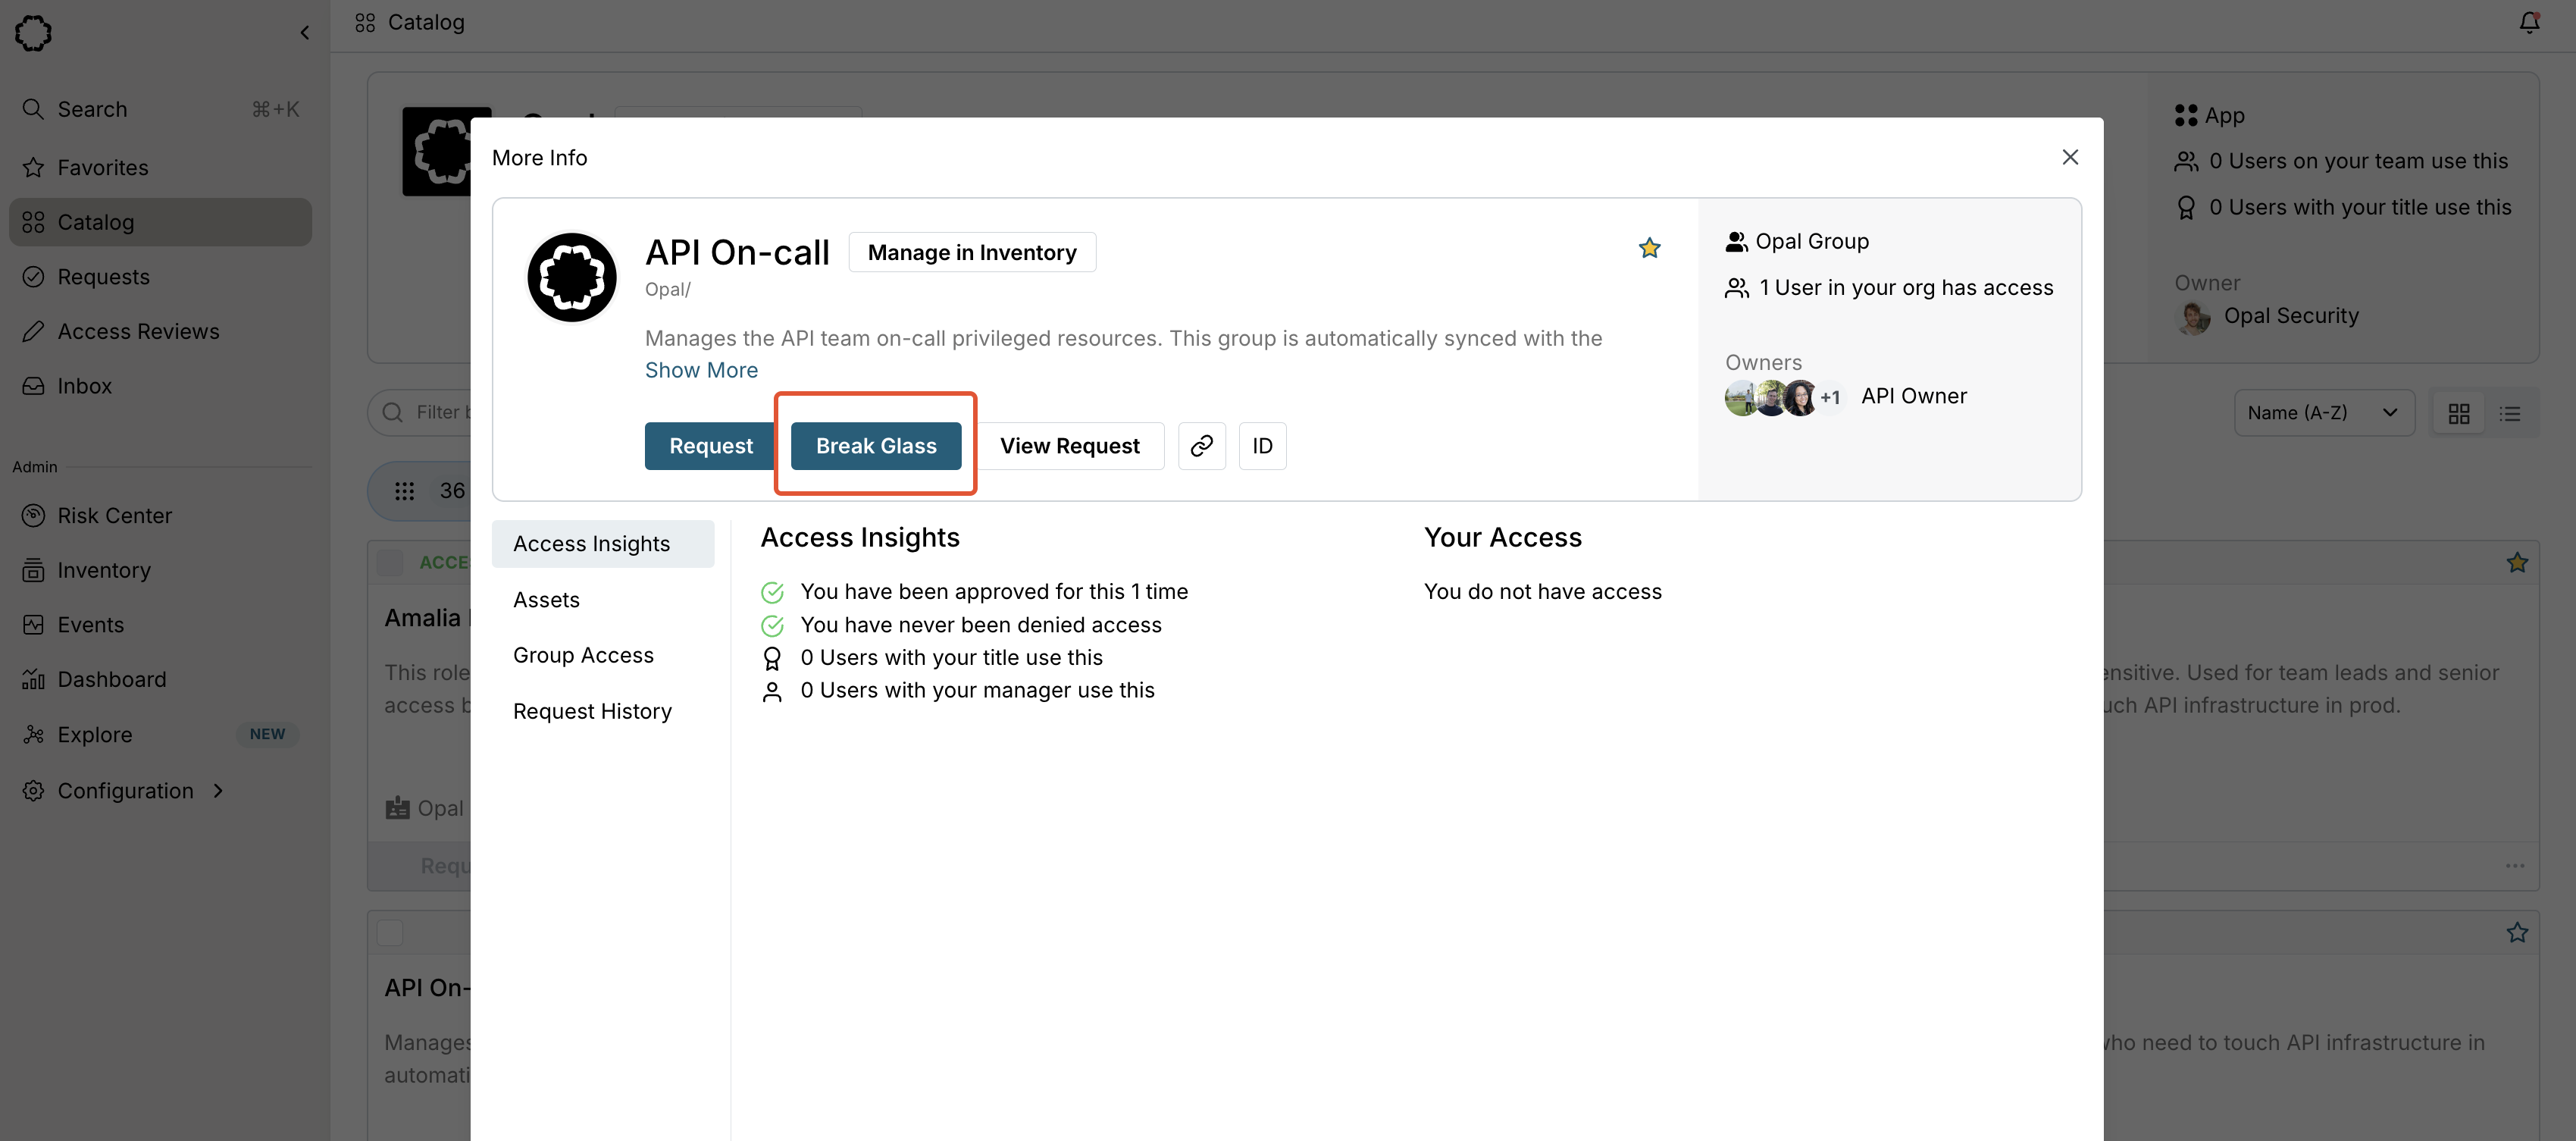This screenshot has height=1141, width=2576.
Task: Close the More Info dialog
Action: point(2070,157)
